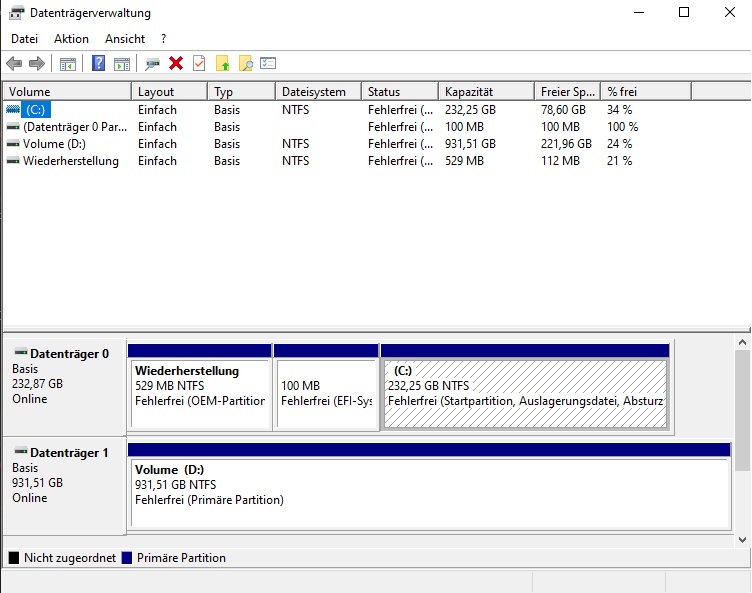Click the blue Primäre Partition legend swatch
This screenshot has height=593, width=752.
[127, 557]
